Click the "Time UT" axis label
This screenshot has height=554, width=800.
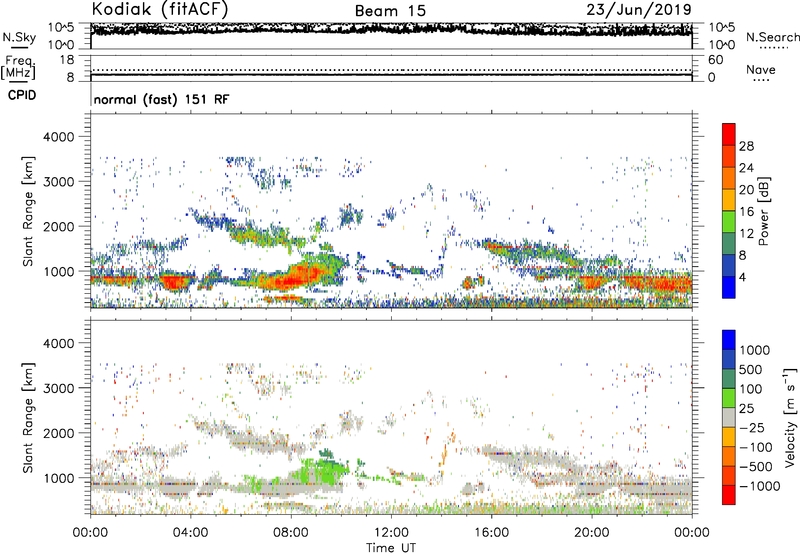point(391,548)
